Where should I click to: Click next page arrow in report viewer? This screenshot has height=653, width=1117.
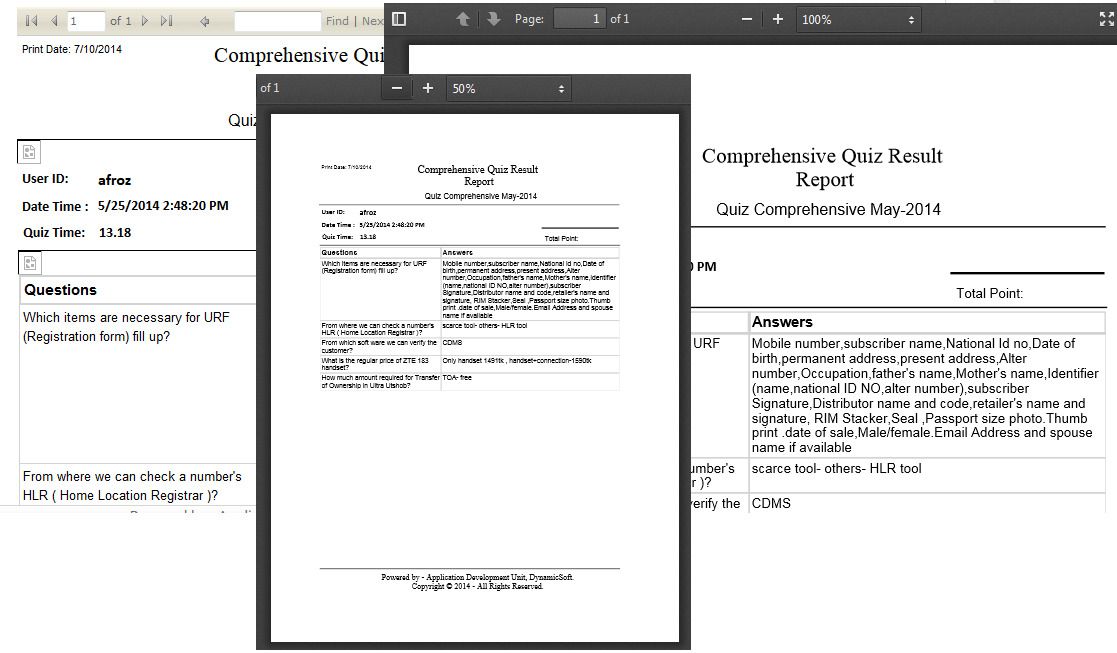click(145, 21)
